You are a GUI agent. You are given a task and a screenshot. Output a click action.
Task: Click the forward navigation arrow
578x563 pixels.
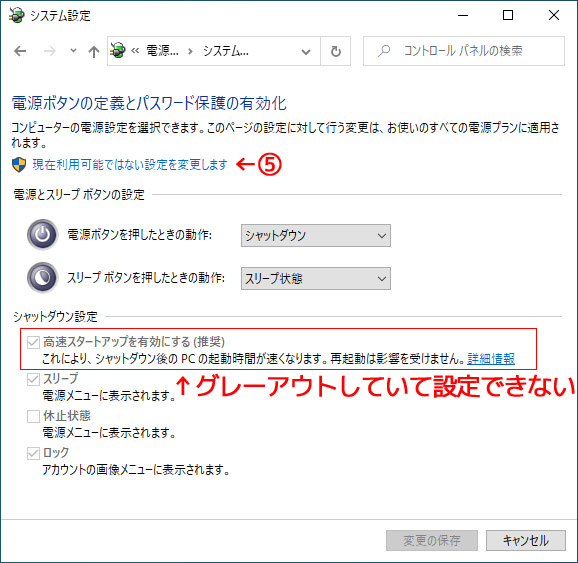[49, 51]
